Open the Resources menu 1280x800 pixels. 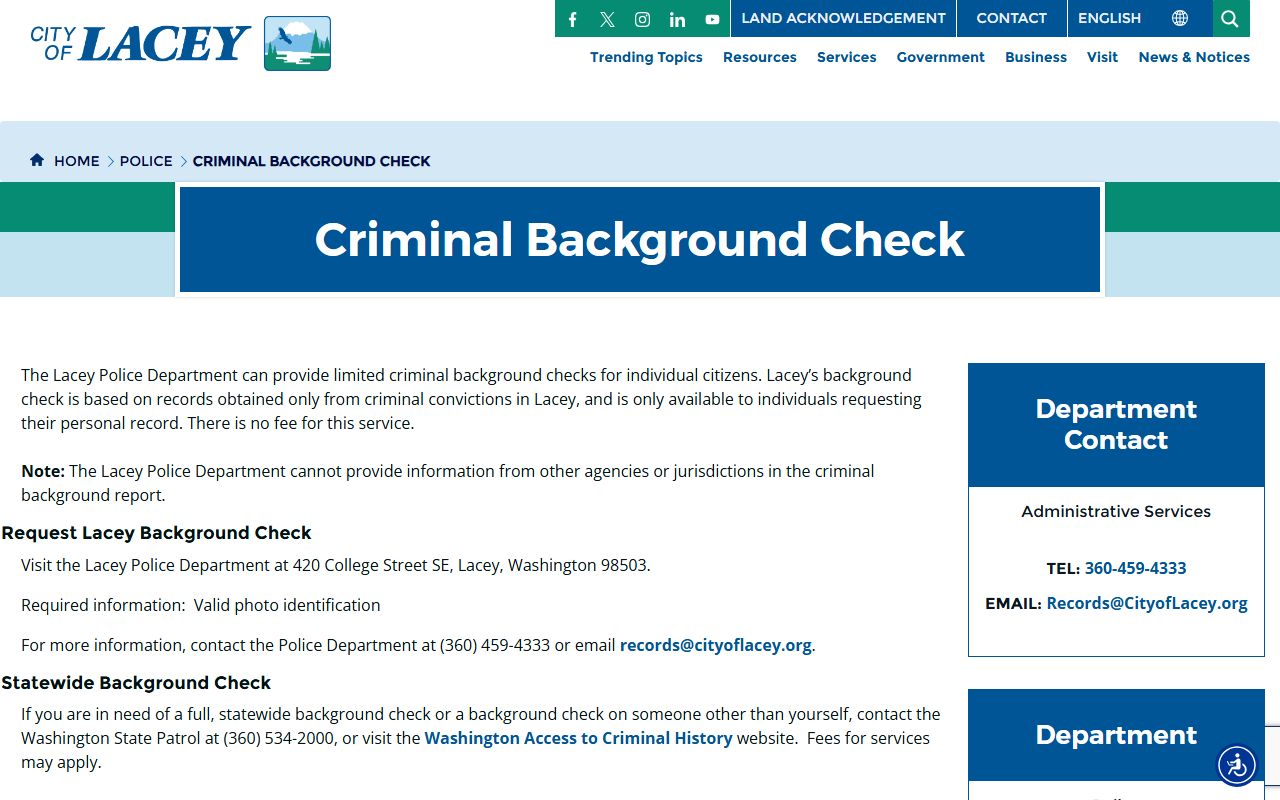(x=760, y=57)
